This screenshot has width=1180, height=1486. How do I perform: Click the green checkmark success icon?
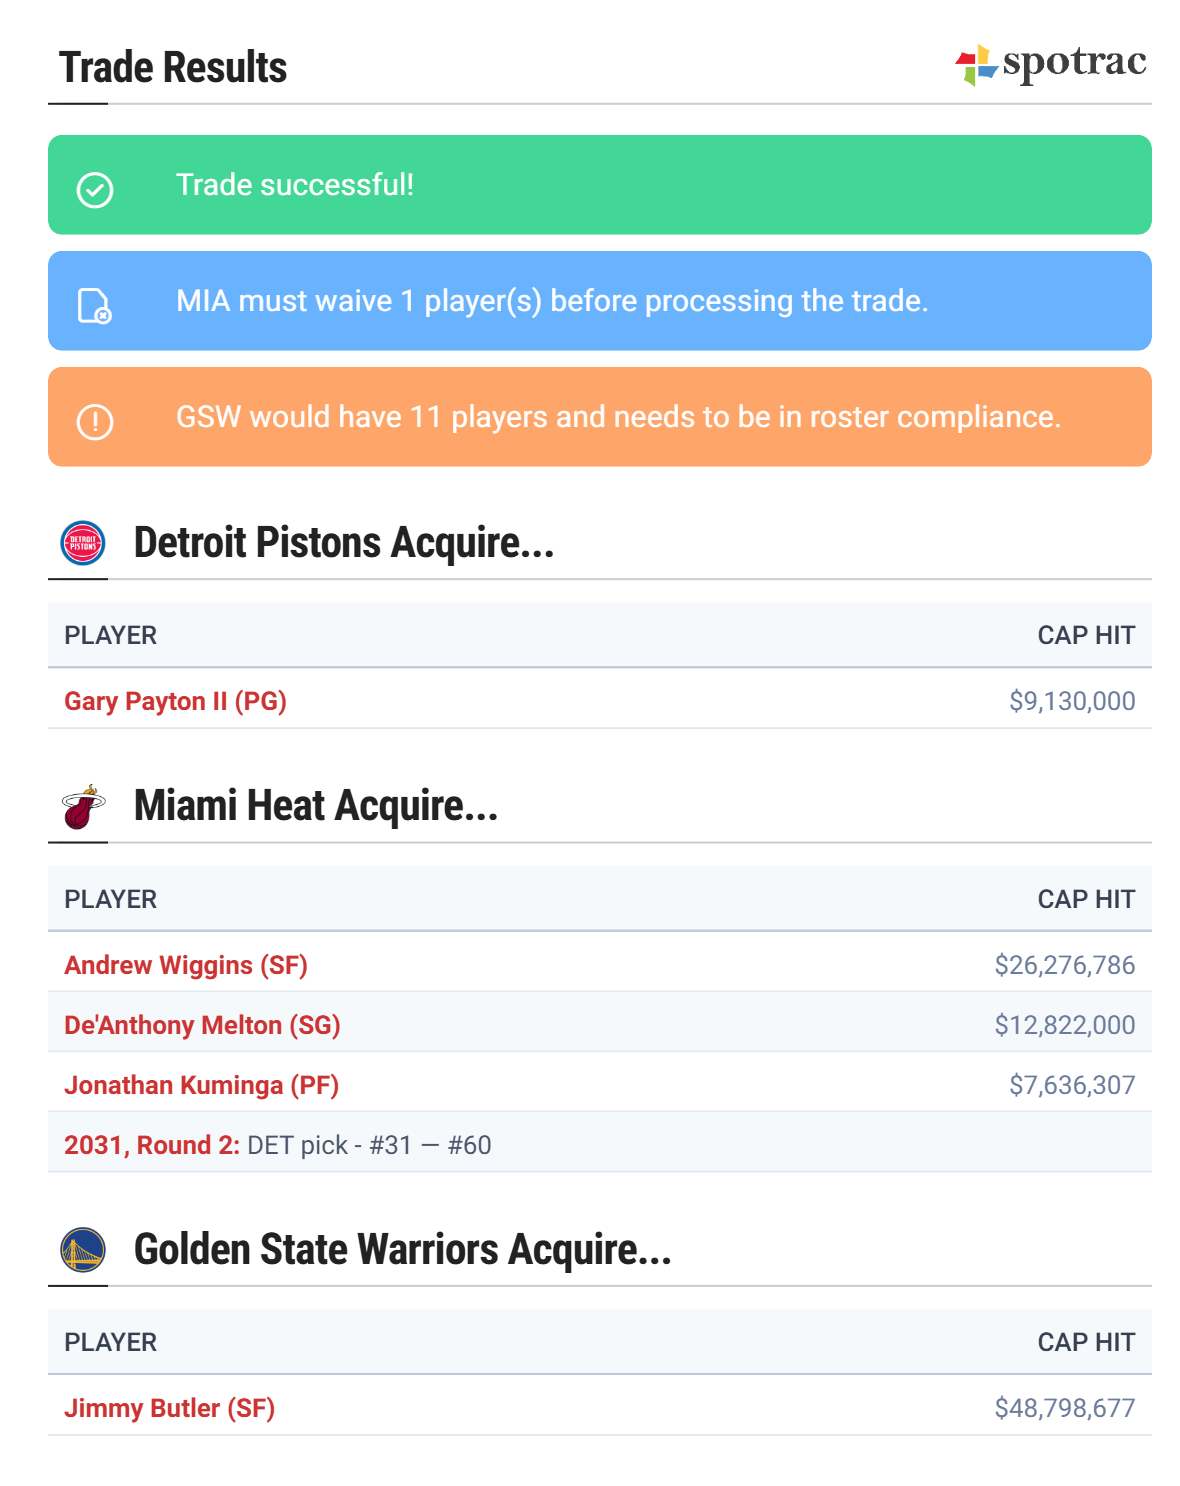[95, 189]
